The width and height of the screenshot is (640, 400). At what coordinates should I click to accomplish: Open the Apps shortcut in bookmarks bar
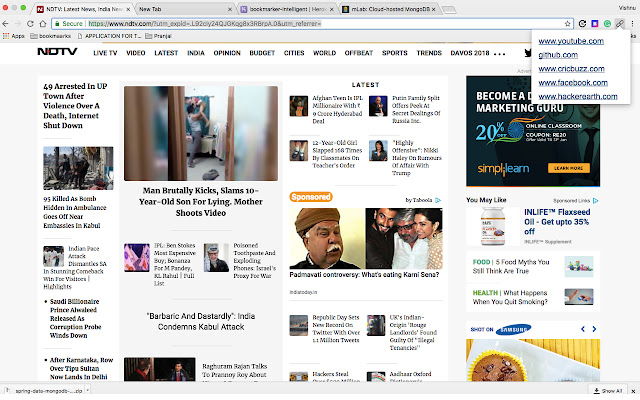(x=12, y=35)
